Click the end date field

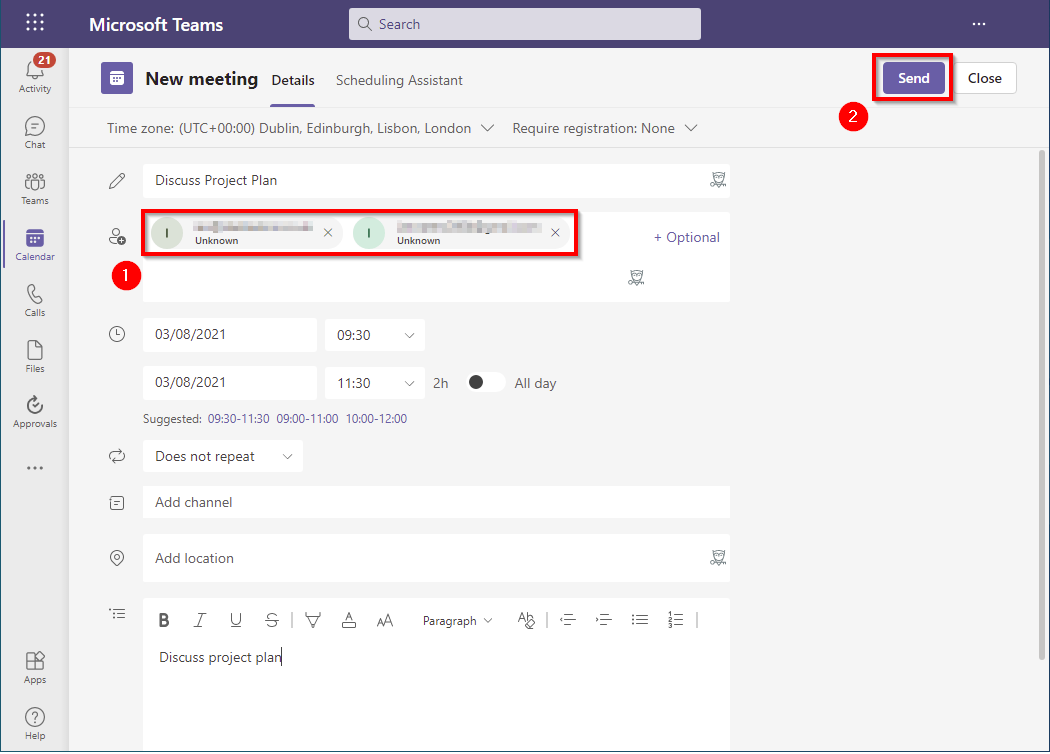point(230,383)
